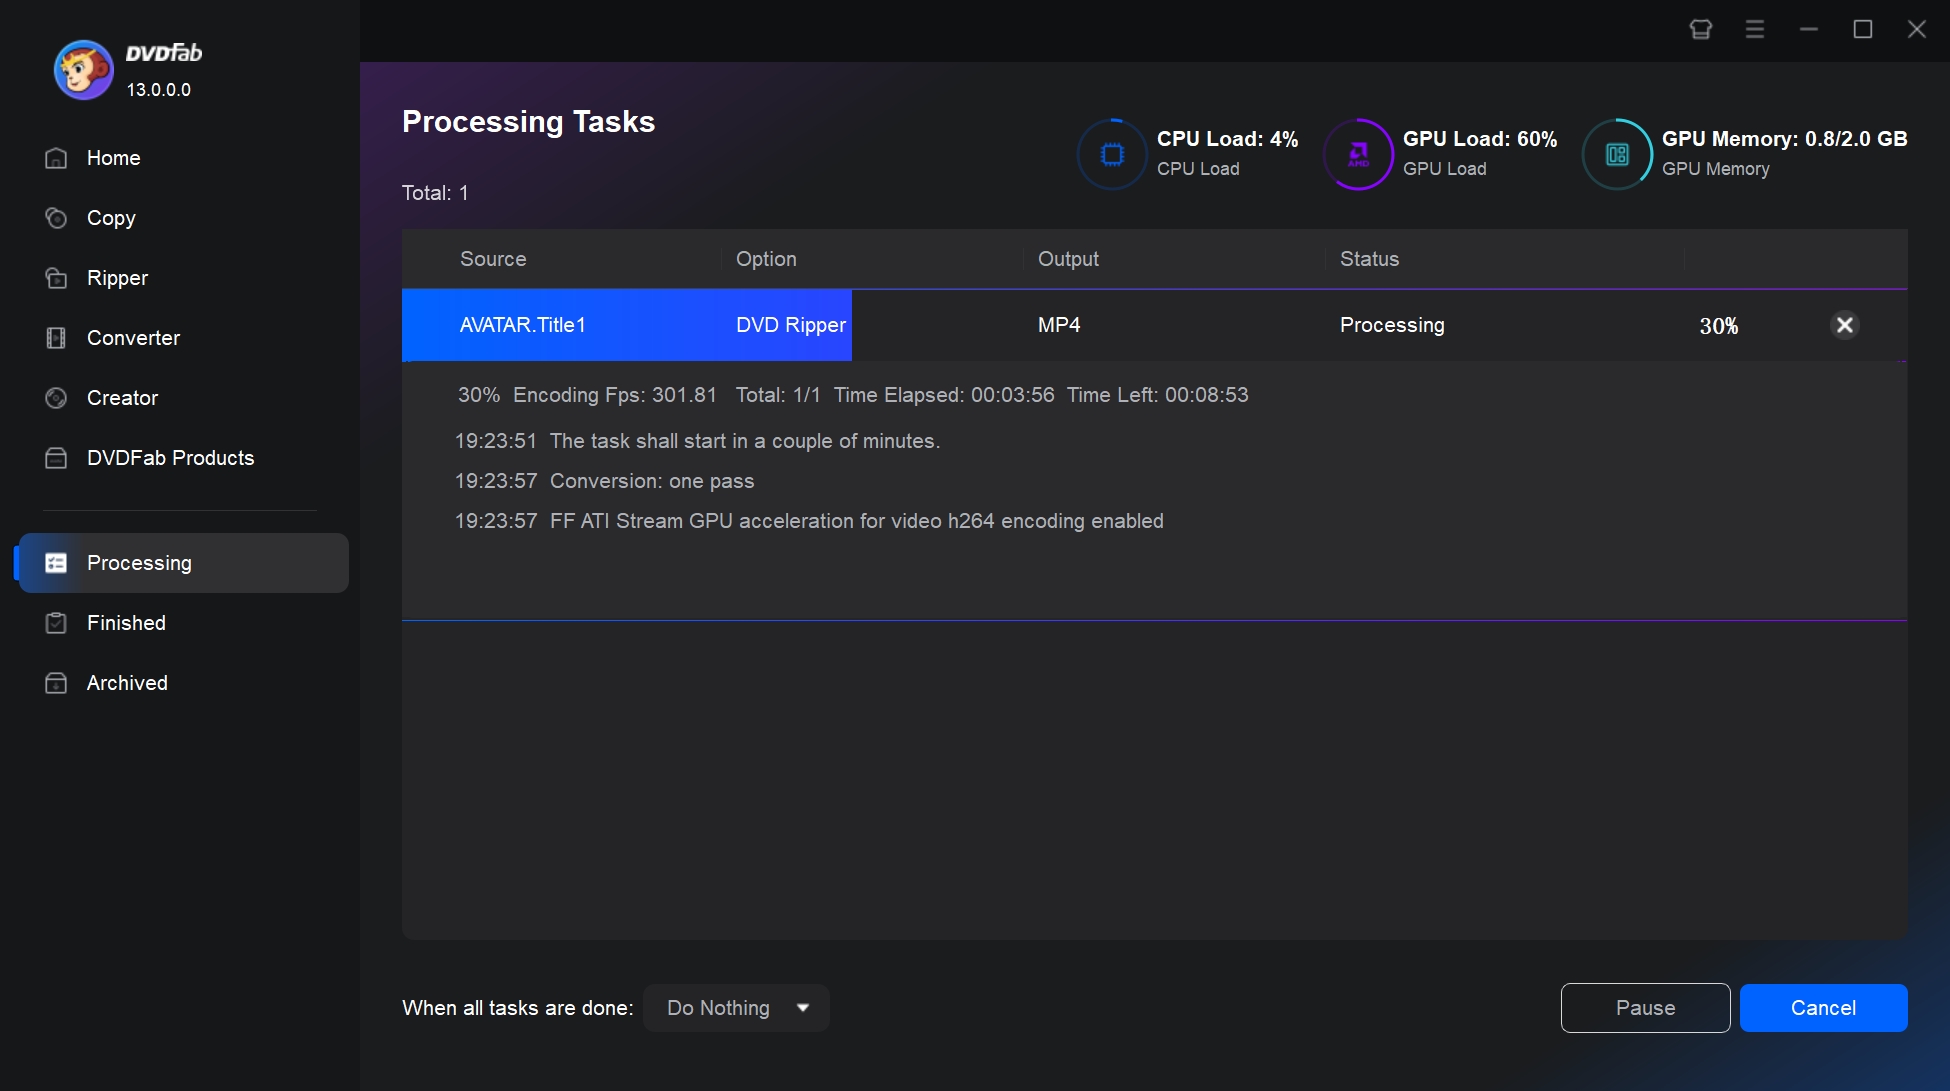Screen dimensions: 1950x1091
Task: Select the Converter icon
Action: [54, 337]
